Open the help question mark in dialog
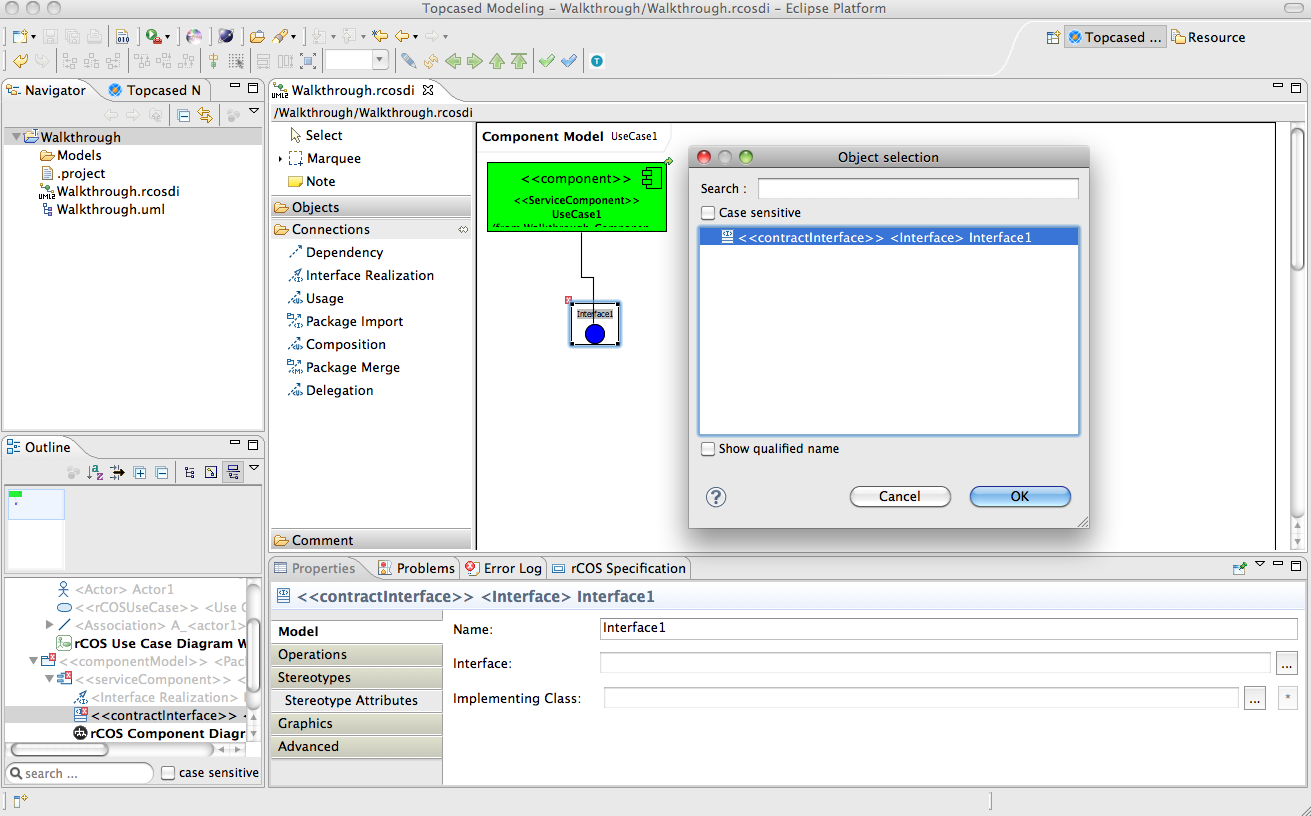This screenshot has width=1311, height=816. tap(716, 497)
